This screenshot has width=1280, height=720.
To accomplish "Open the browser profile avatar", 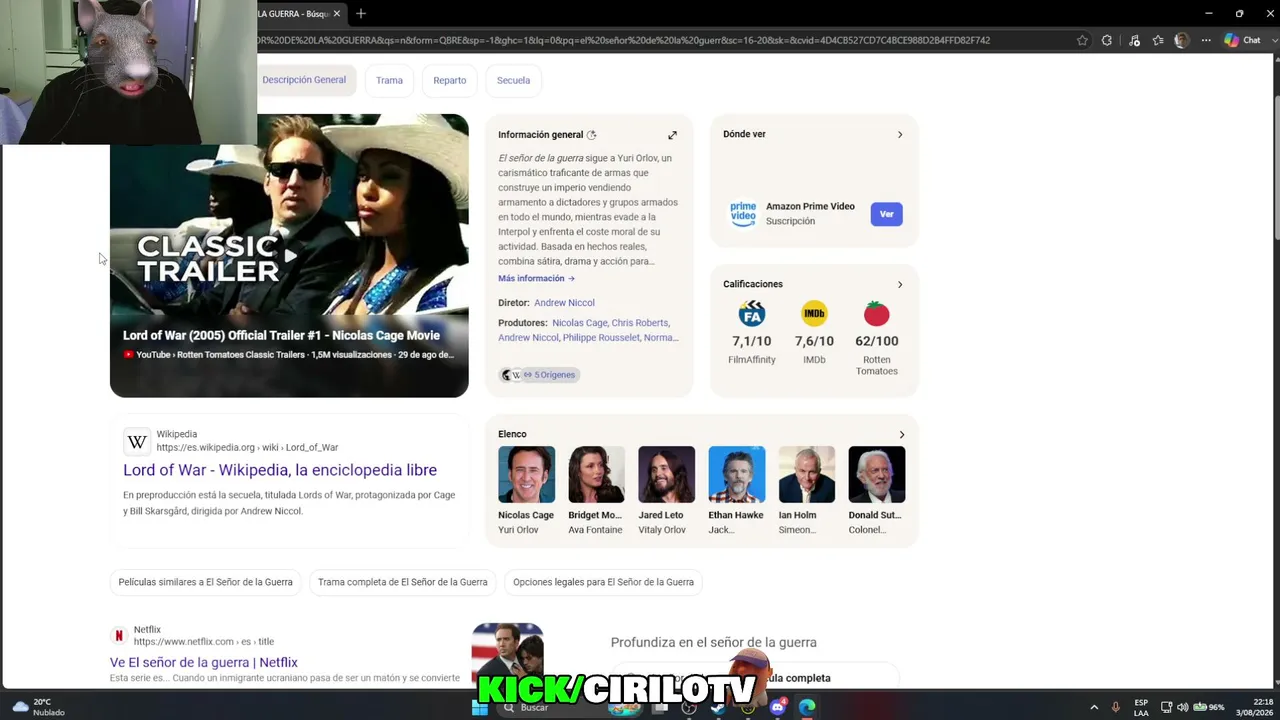I will click(1182, 41).
